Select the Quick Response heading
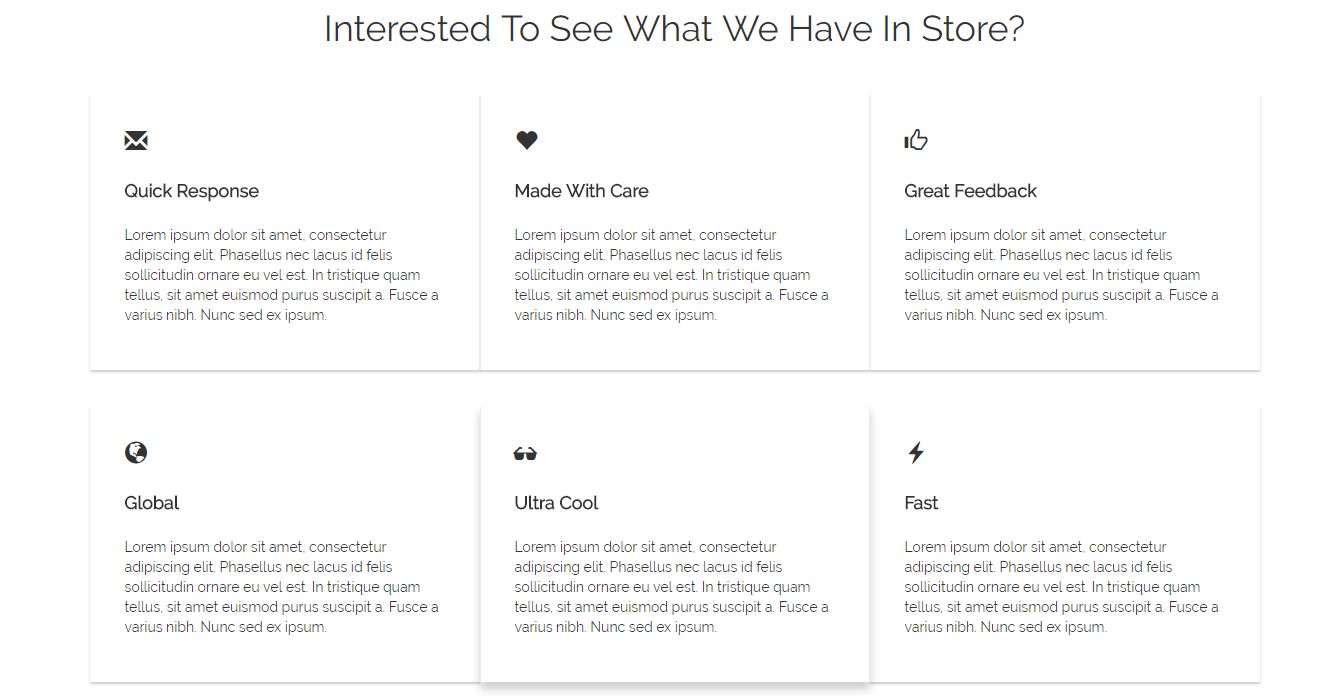The width and height of the screenshot is (1342, 696). [192, 191]
